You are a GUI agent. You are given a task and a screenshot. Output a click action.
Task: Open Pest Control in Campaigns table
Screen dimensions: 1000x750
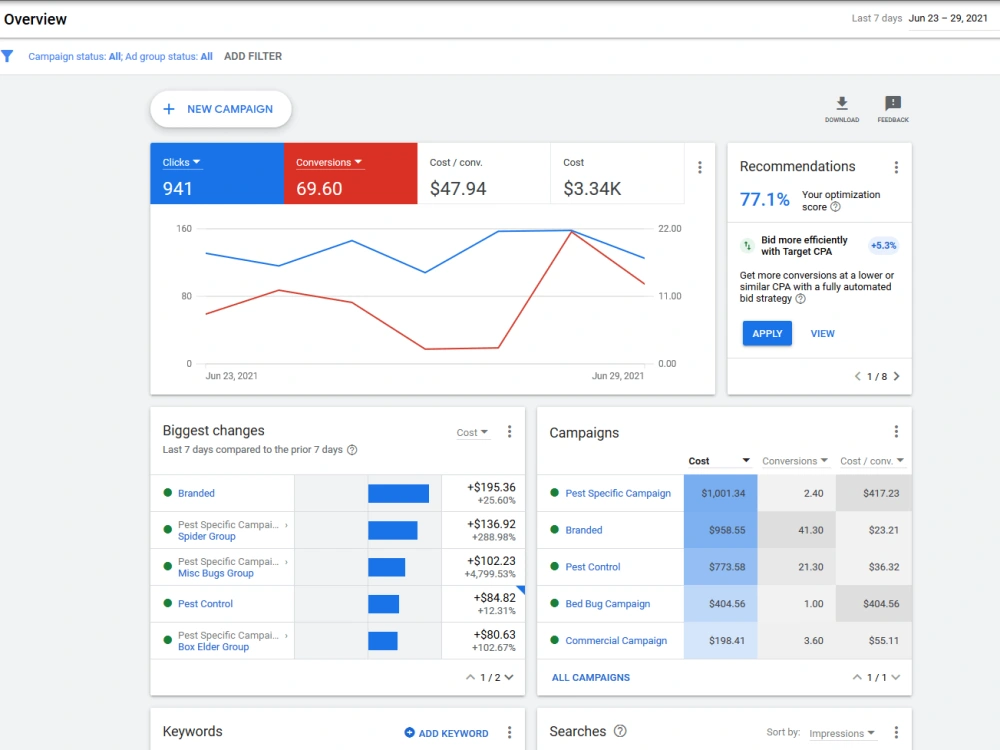point(592,567)
